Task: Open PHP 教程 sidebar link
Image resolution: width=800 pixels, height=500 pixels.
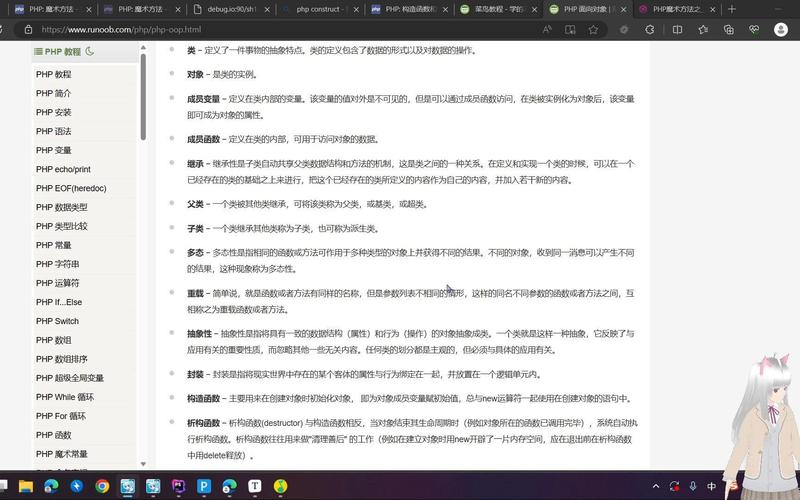Action: (54, 74)
